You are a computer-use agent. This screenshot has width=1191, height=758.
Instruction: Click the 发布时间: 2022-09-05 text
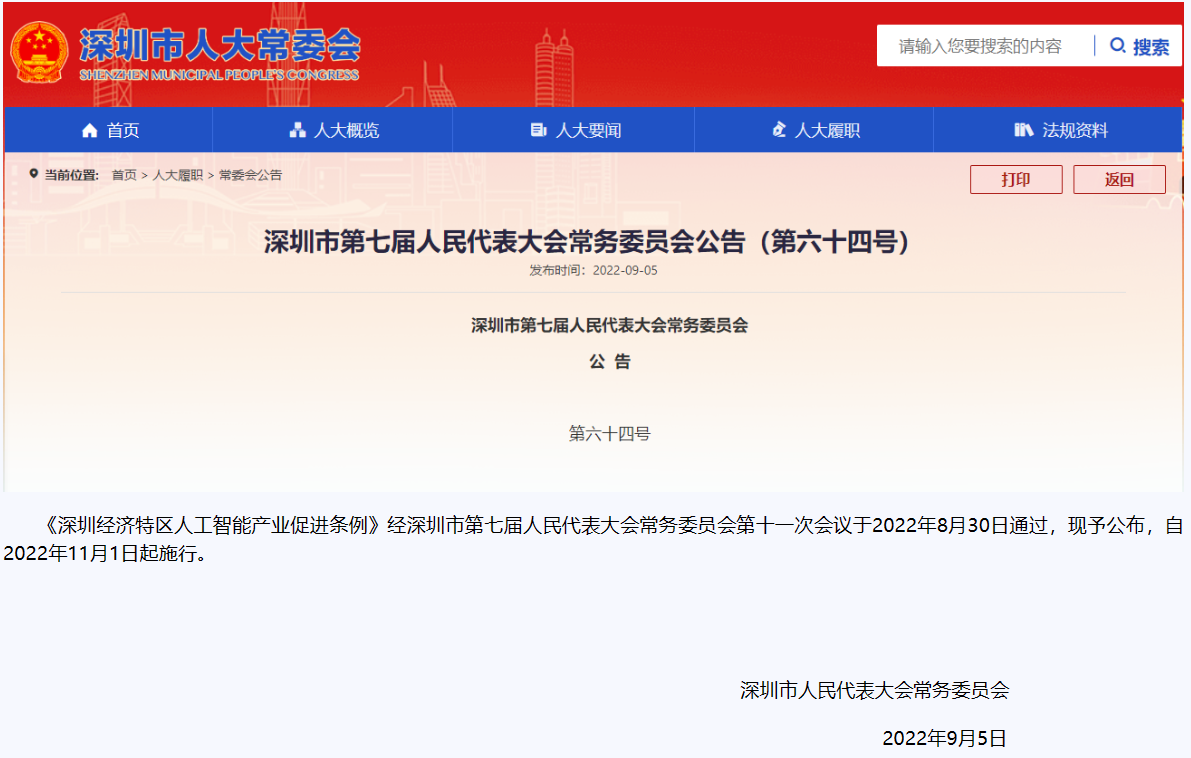pyautogui.click(x=593, y=270)
